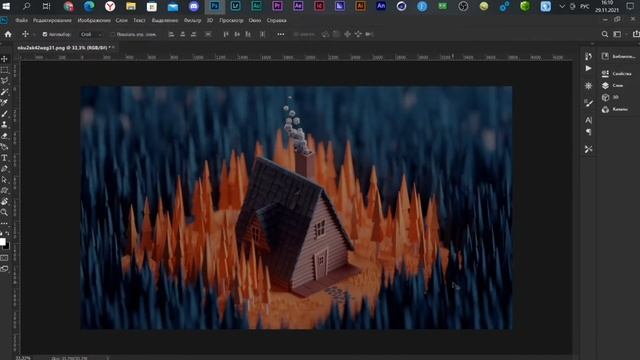640x360 pixels.
Task: Click the zoom percentage field in status bar
Action: click(x=23, y=358)
